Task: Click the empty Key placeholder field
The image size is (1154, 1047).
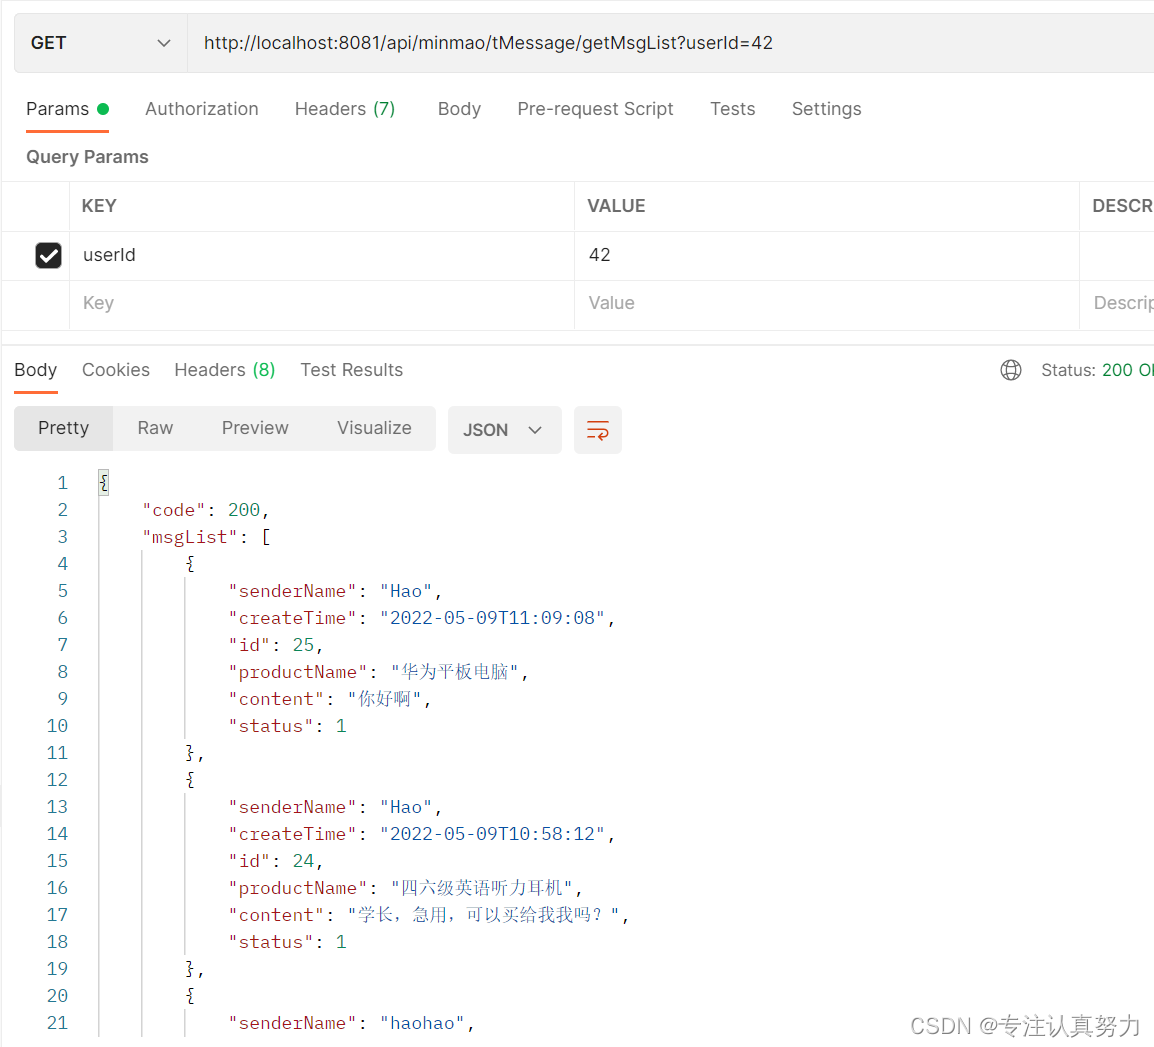Action: point(322,303)
